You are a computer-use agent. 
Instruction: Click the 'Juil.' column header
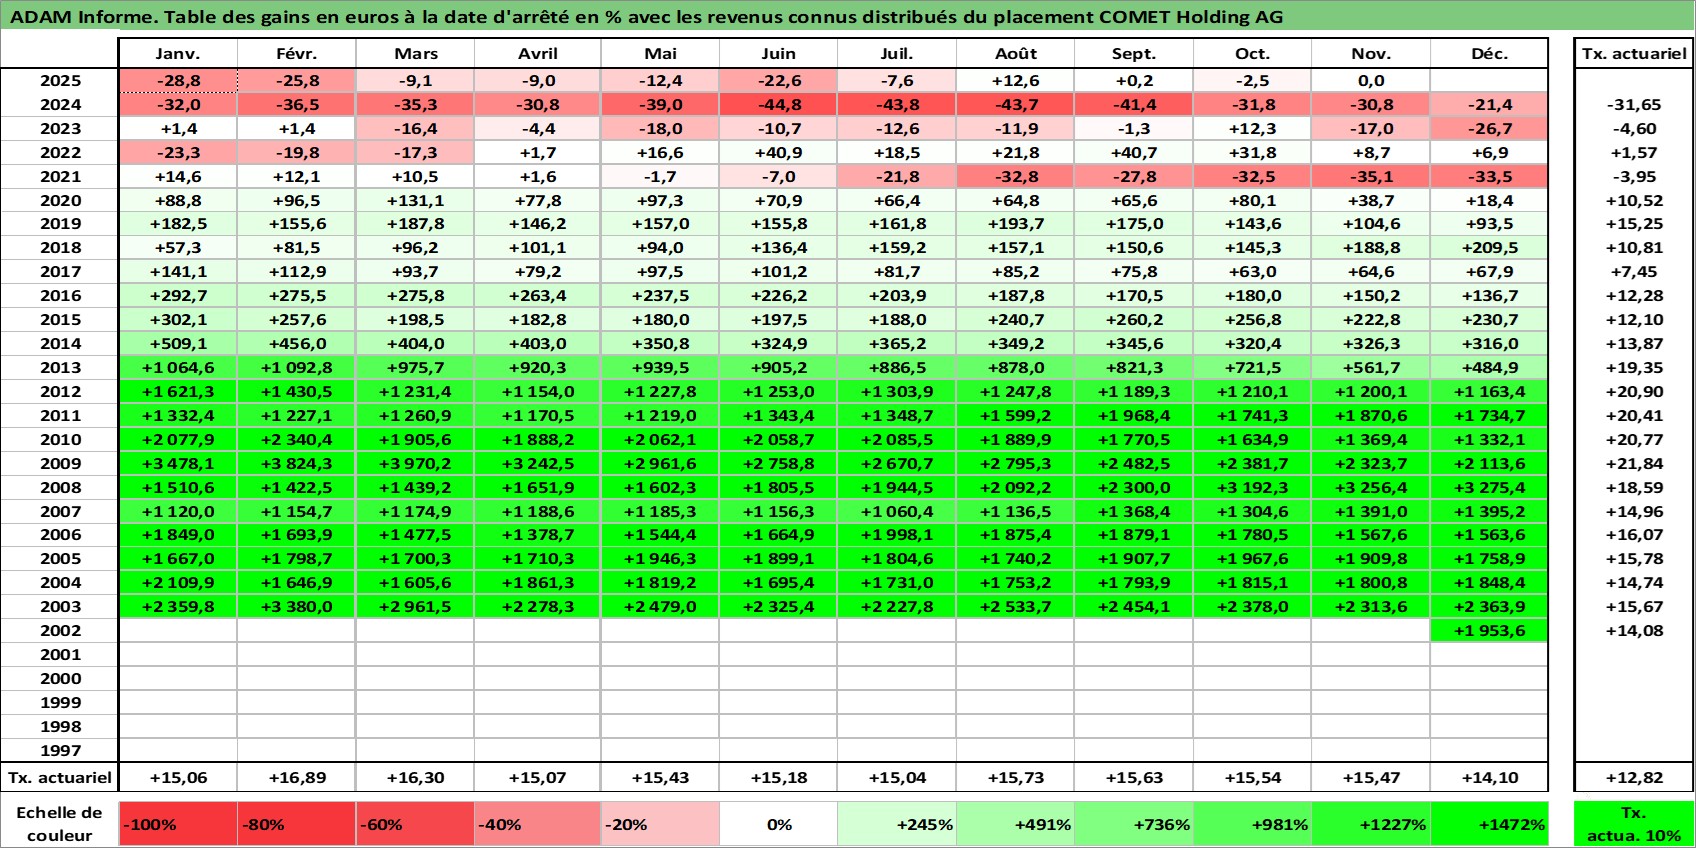click(x=897, y=54)
